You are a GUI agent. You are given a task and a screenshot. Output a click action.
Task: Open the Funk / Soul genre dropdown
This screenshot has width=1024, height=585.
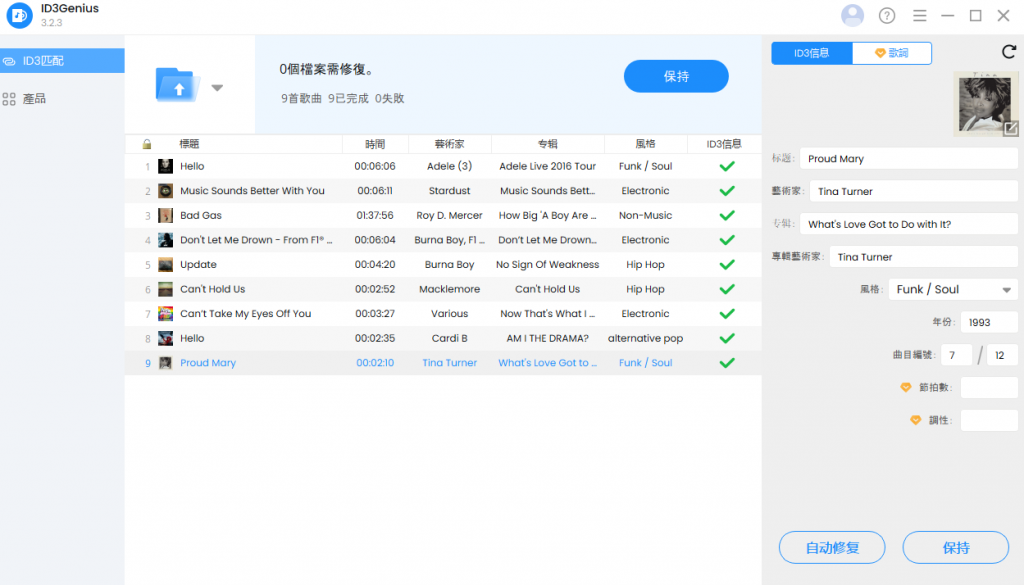953,289
